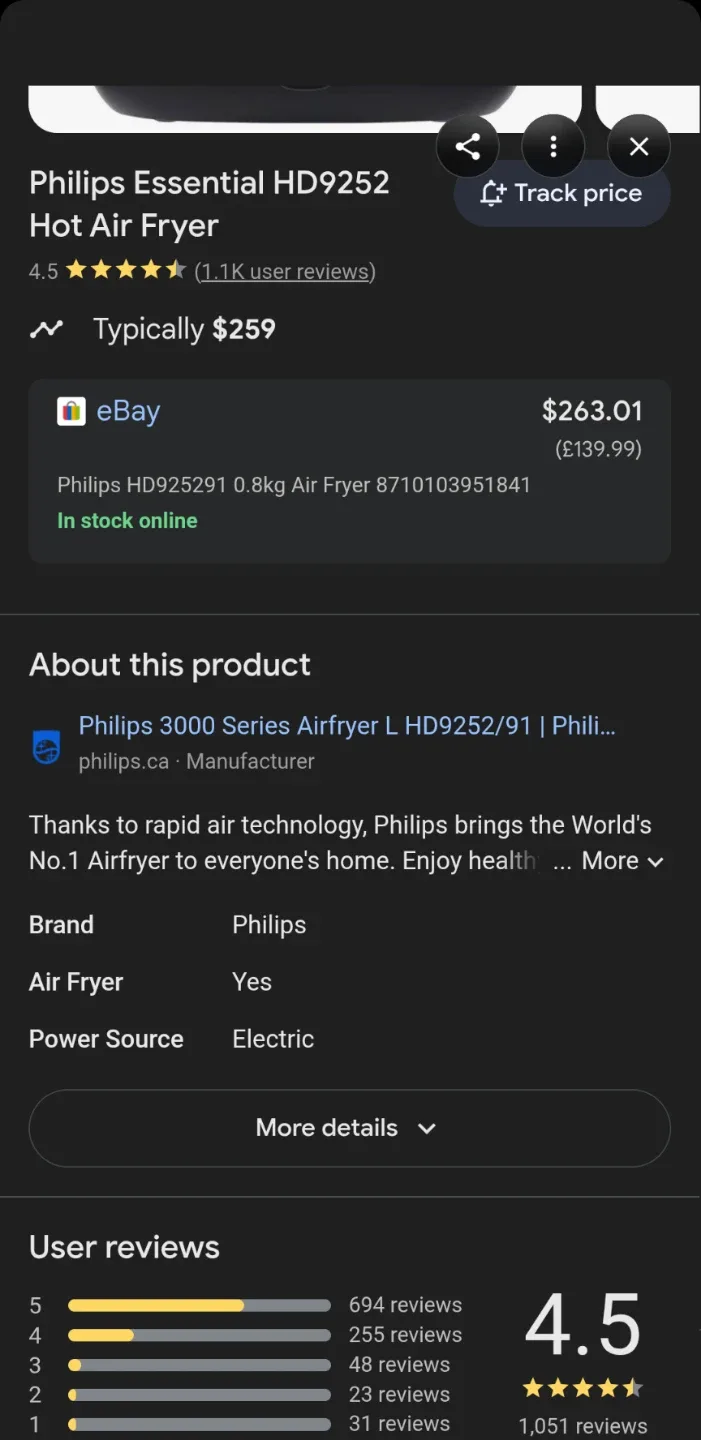701x1440 pixels.
Task: Open the 1.1K user reviews link
Action: click(x=285, y=271)
